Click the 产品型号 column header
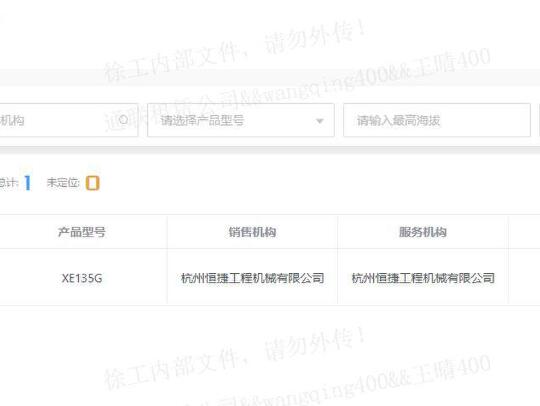The height and width of the screenshot is (406, 540). coord(82,232)
